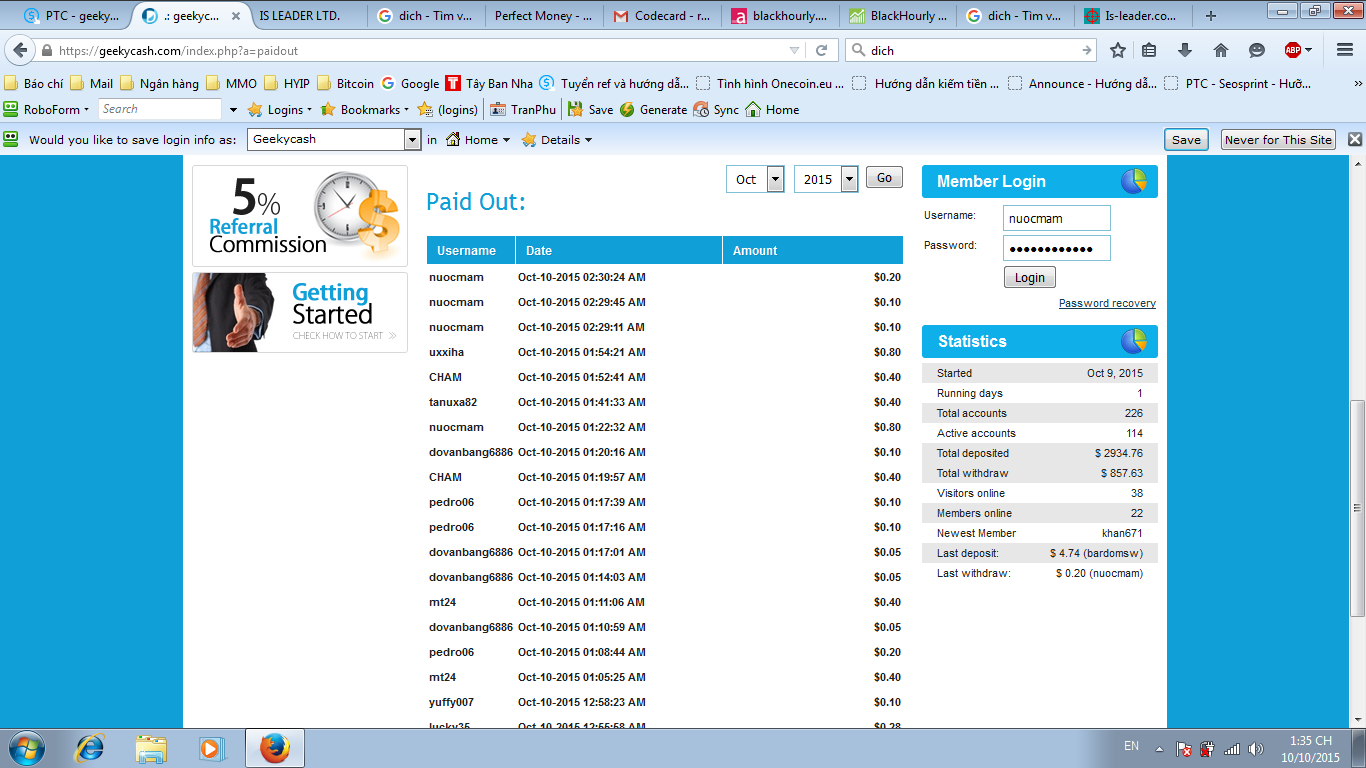Click the Username column header
Image resolution: width=1366 pixels, height=768 pixels.
click(x=471, y=251)
